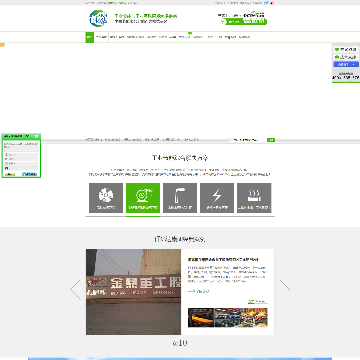Show the previous case with left arrow

point(76,289)
